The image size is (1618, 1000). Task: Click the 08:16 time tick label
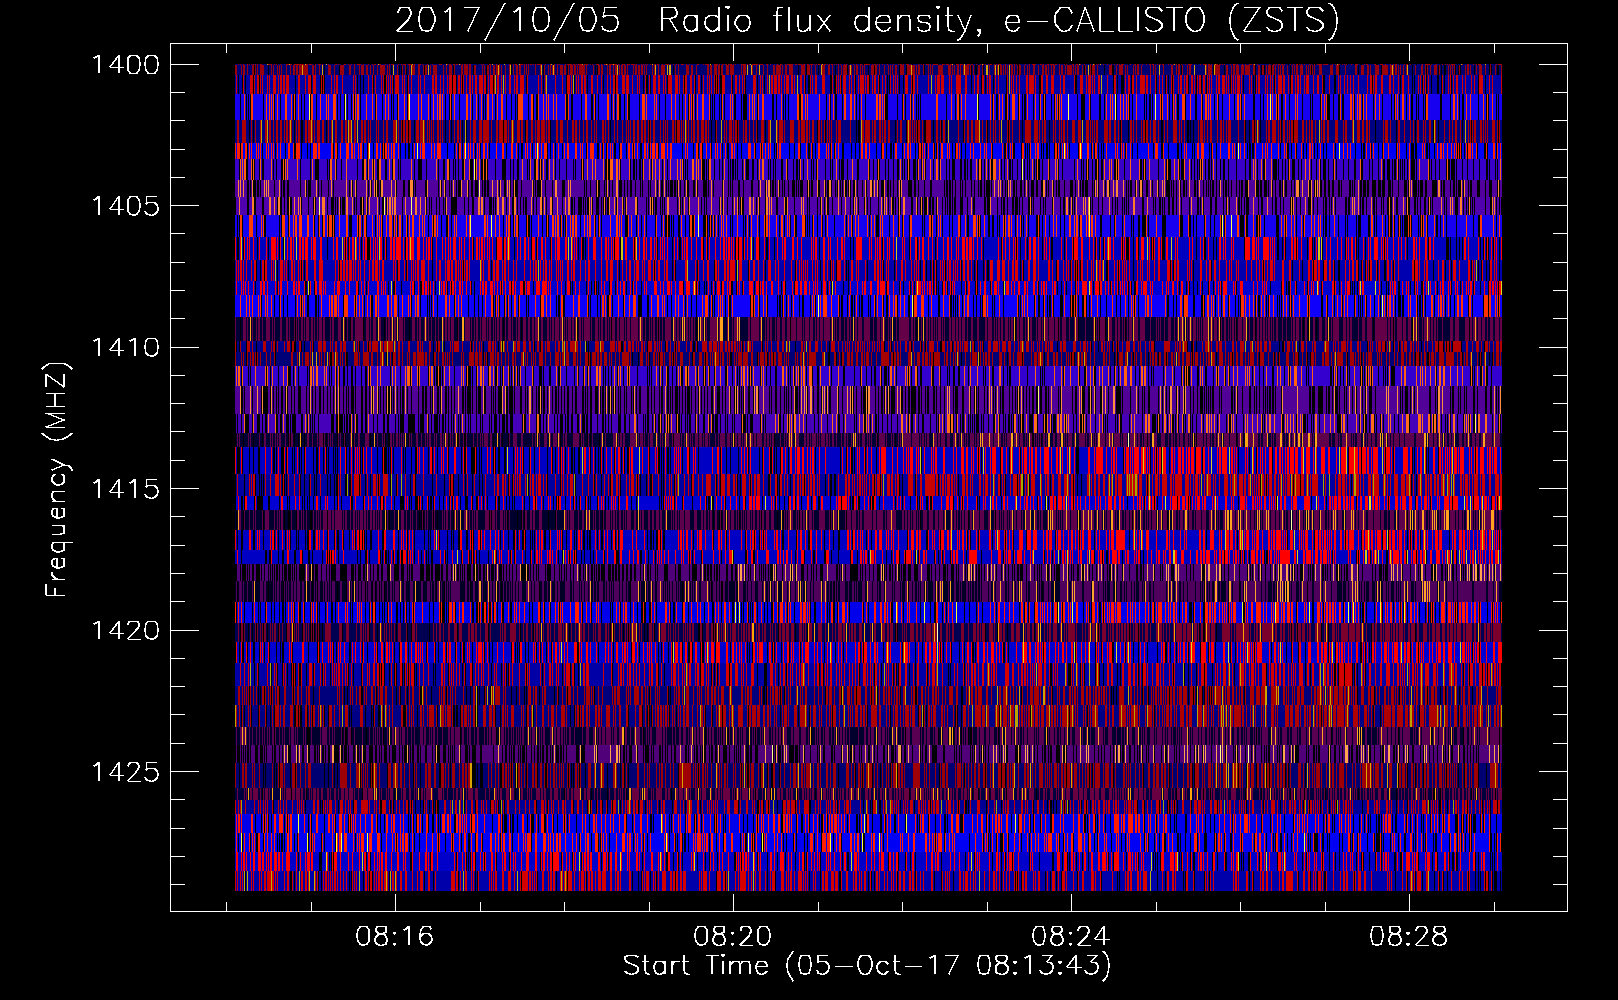(x=395, y=937)
